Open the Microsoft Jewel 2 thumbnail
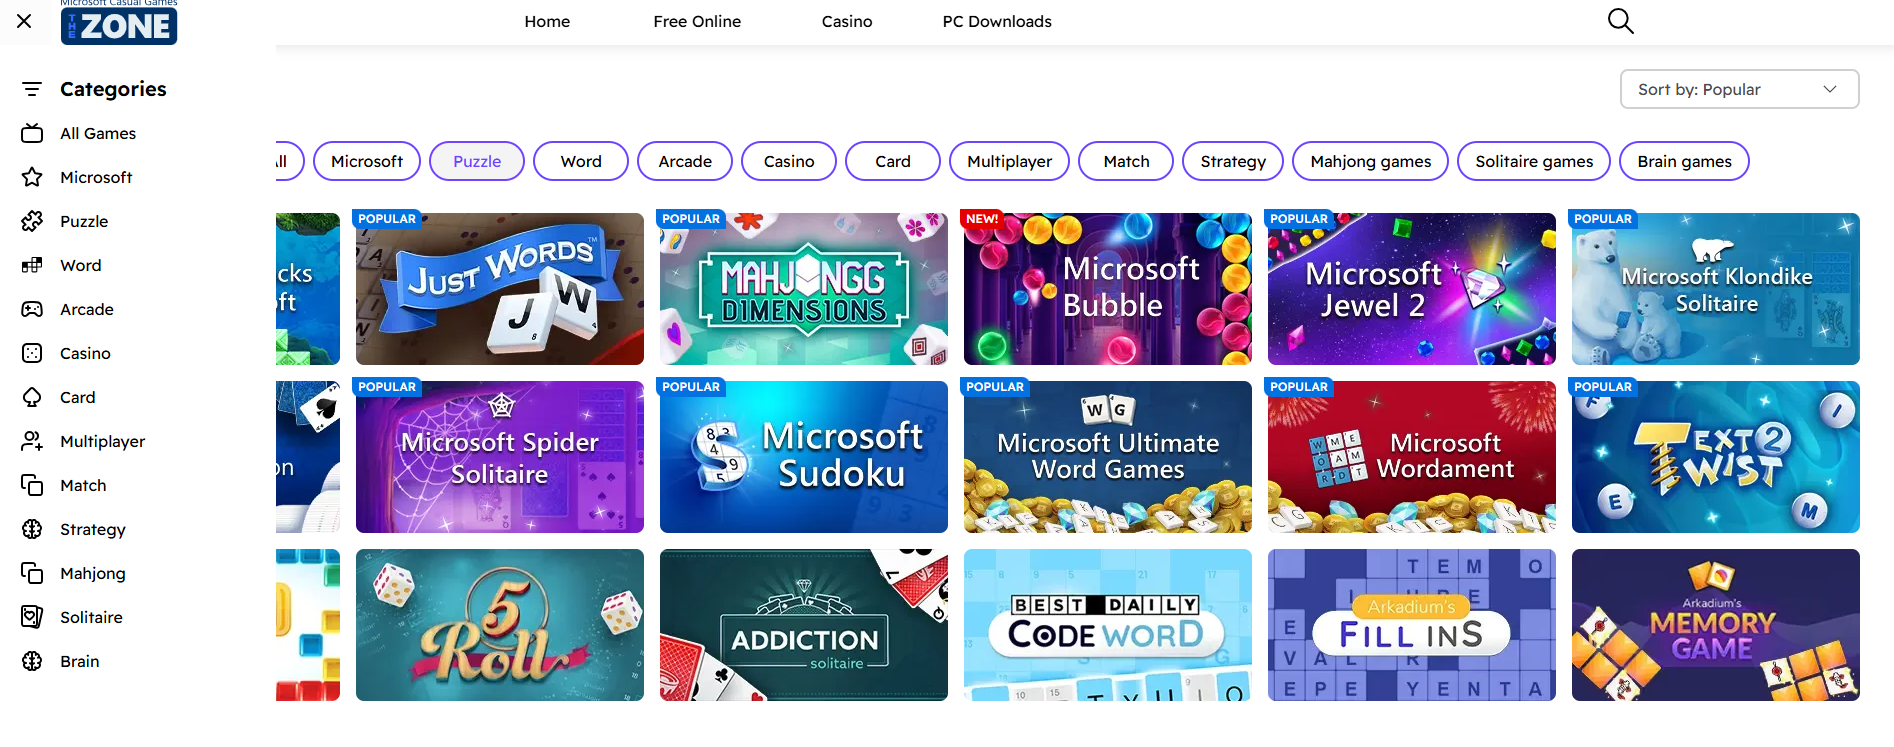Screen dimensions: 1894x747 click(1412, 289)
